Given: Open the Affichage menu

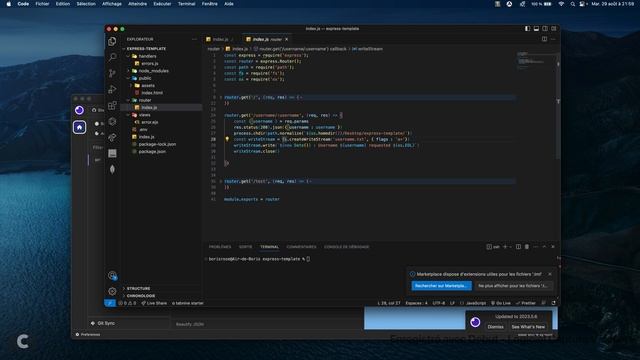Looking at the screenshot, I should 112,4.
